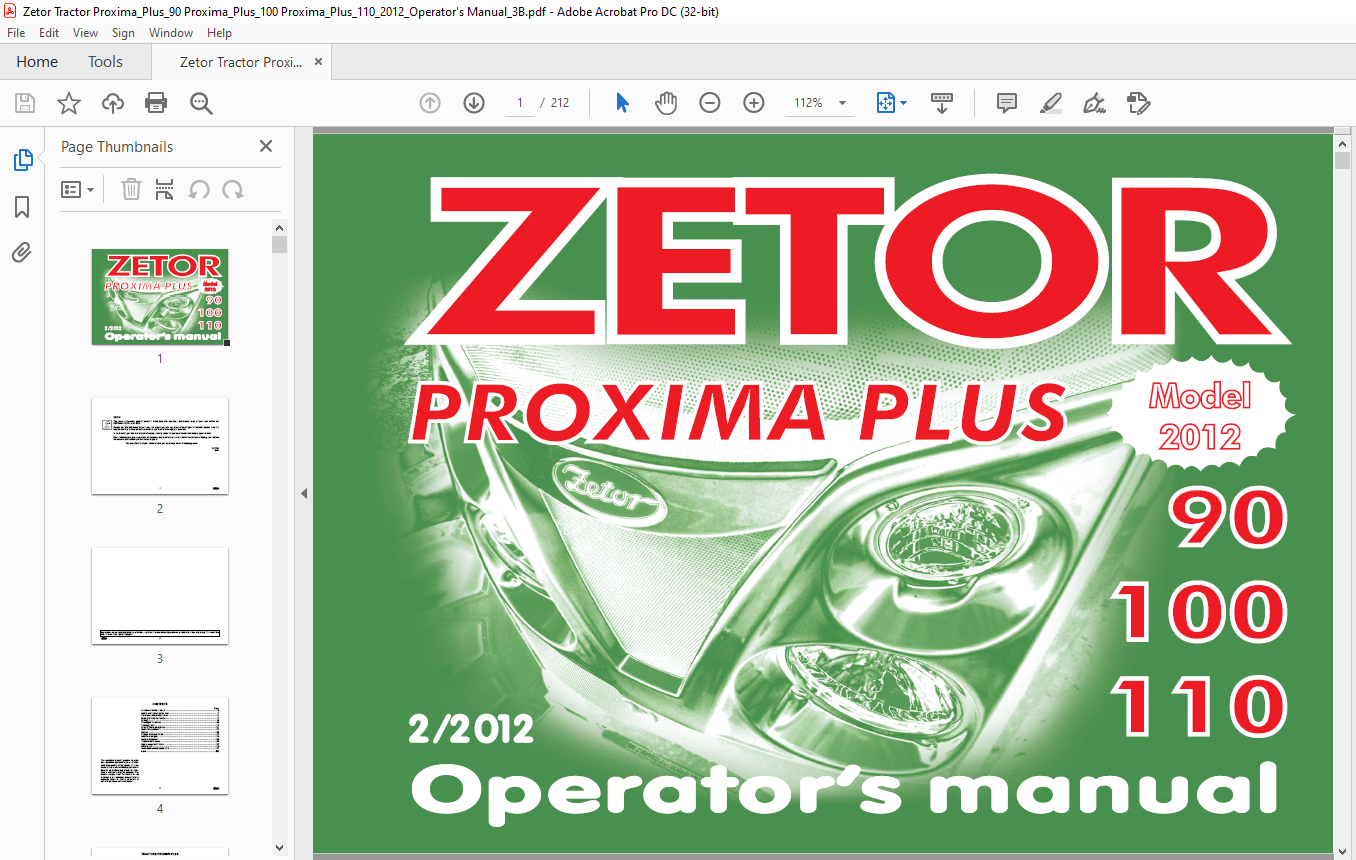
Task: Go to next page arrow
Action: (474, 103)
